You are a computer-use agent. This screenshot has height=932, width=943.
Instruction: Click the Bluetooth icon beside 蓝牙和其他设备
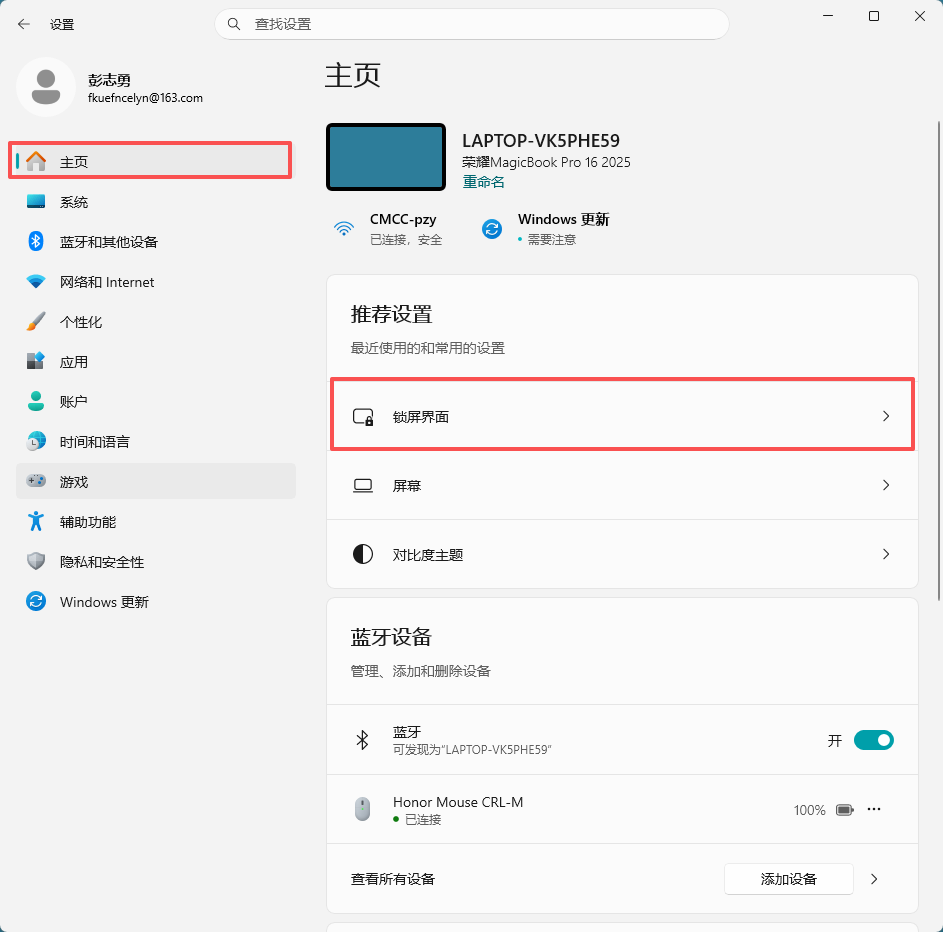36,241
